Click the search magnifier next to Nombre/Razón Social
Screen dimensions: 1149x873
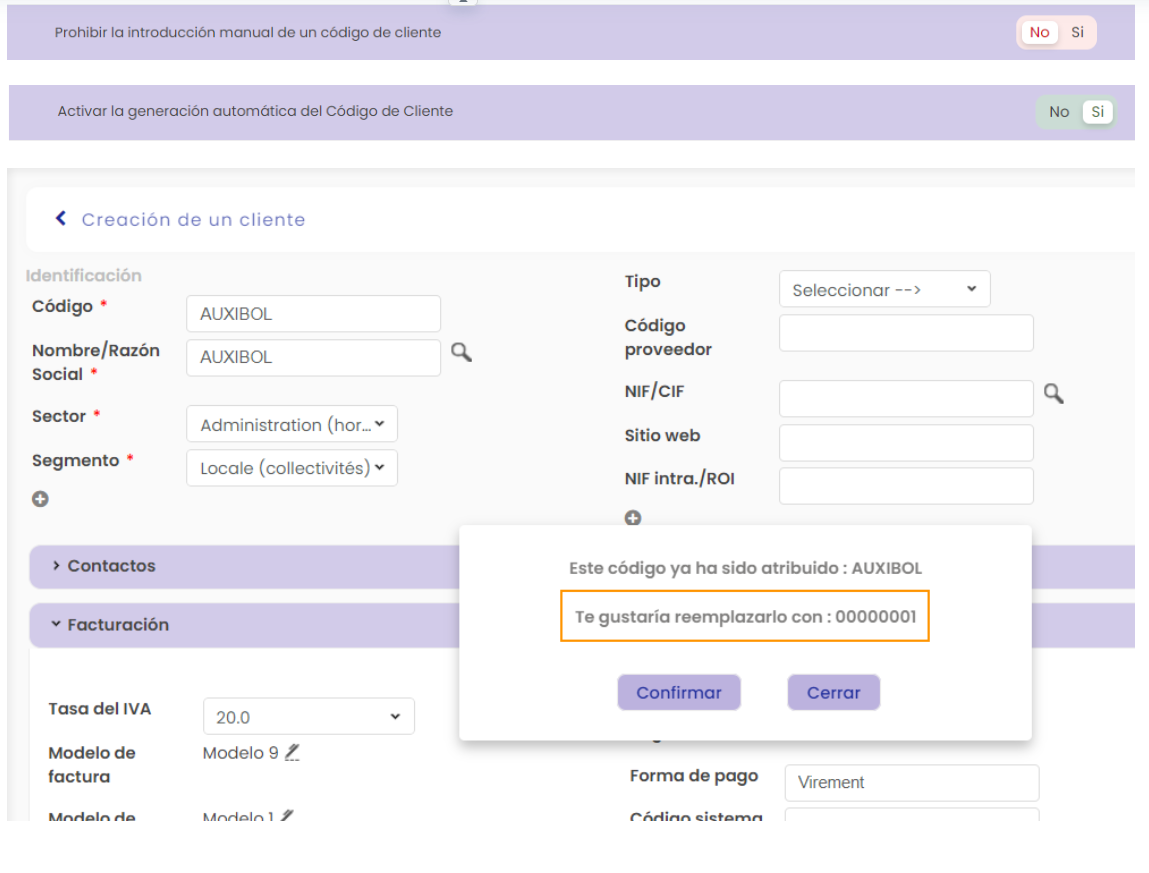tap(460, 352)
